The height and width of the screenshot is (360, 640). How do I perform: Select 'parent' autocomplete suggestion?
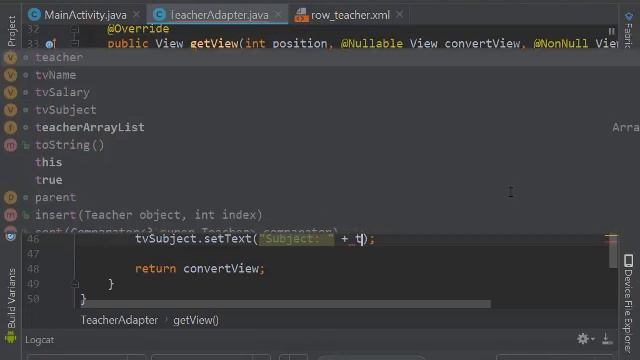(x=320, y=198)
